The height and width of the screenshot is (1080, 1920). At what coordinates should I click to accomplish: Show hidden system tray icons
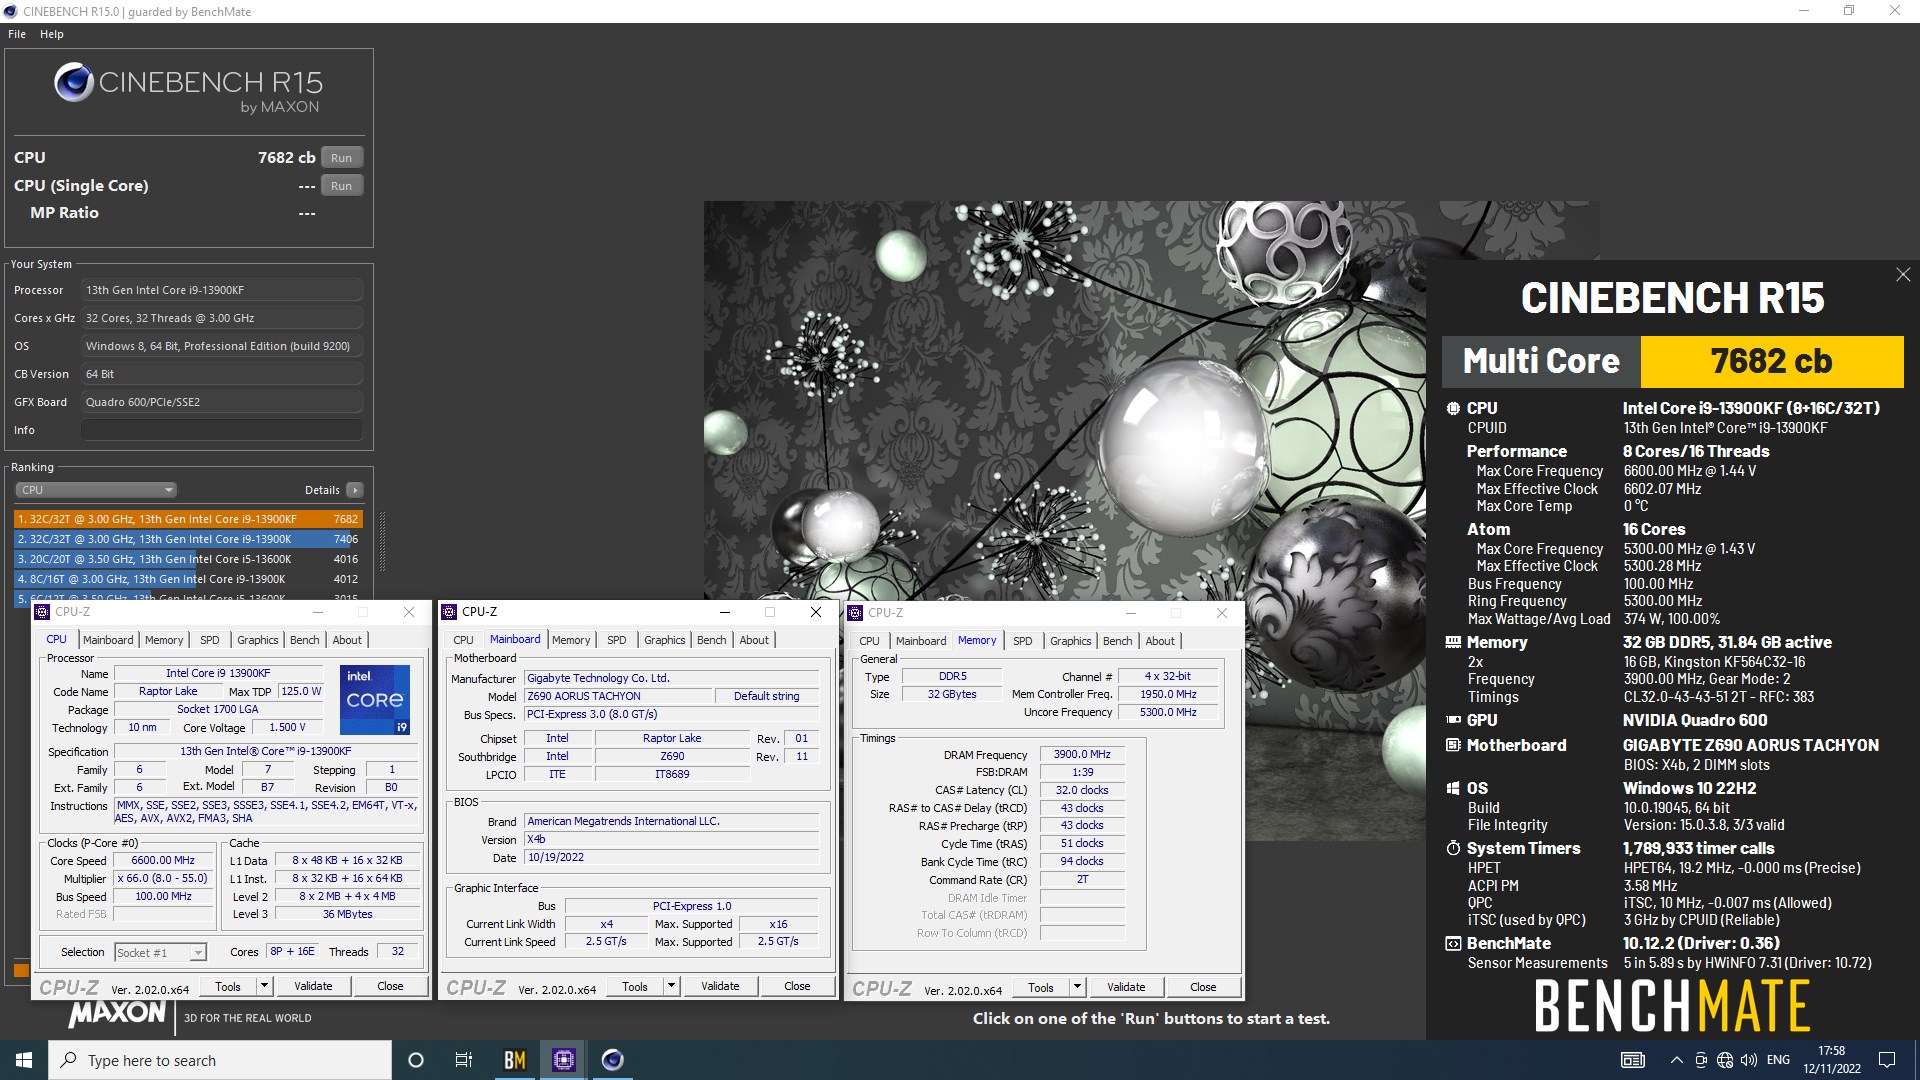point(1676,1060)
